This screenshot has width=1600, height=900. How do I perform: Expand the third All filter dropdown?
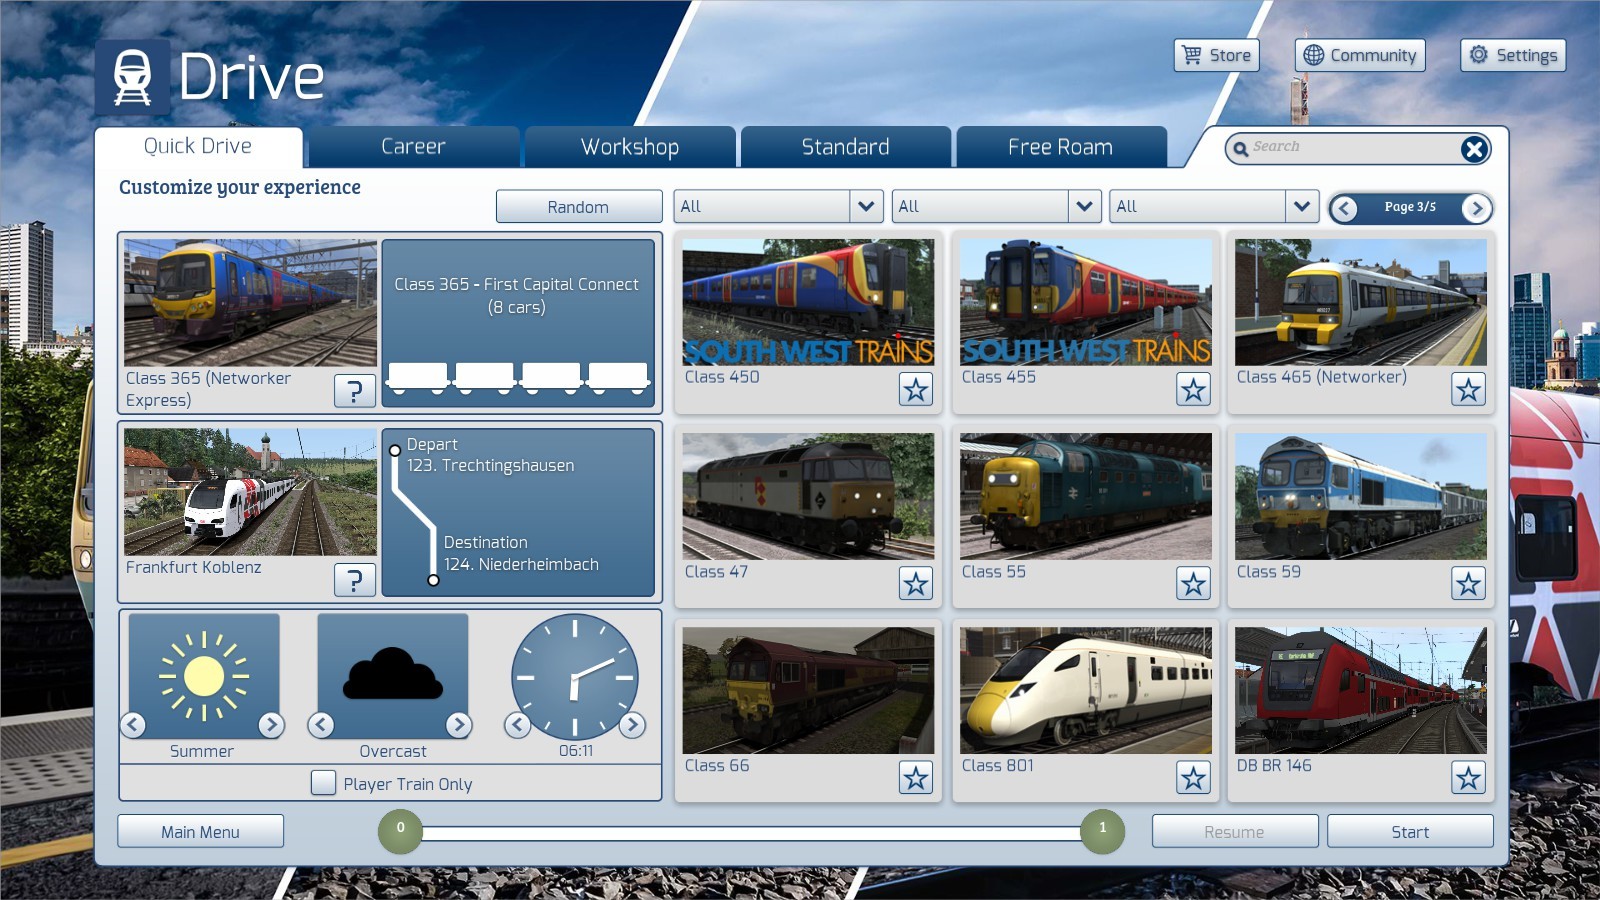pos(1301,207)
